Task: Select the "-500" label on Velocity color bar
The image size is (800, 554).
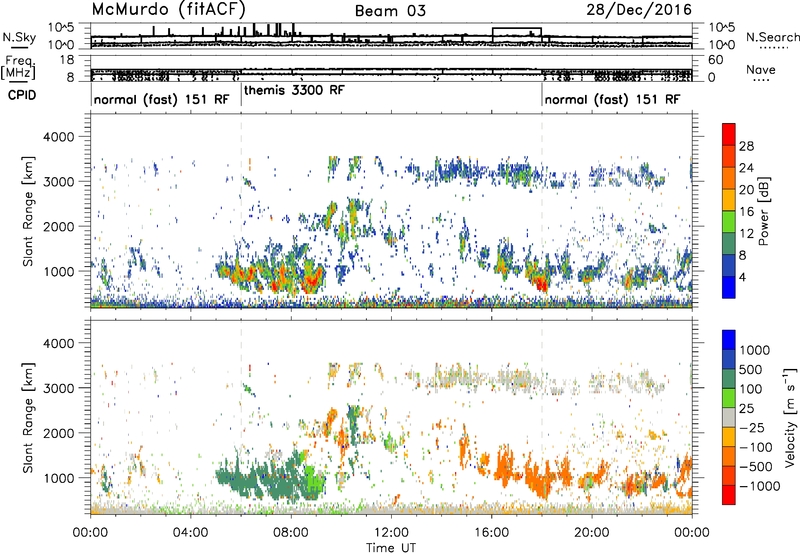Action: point(756,466)
